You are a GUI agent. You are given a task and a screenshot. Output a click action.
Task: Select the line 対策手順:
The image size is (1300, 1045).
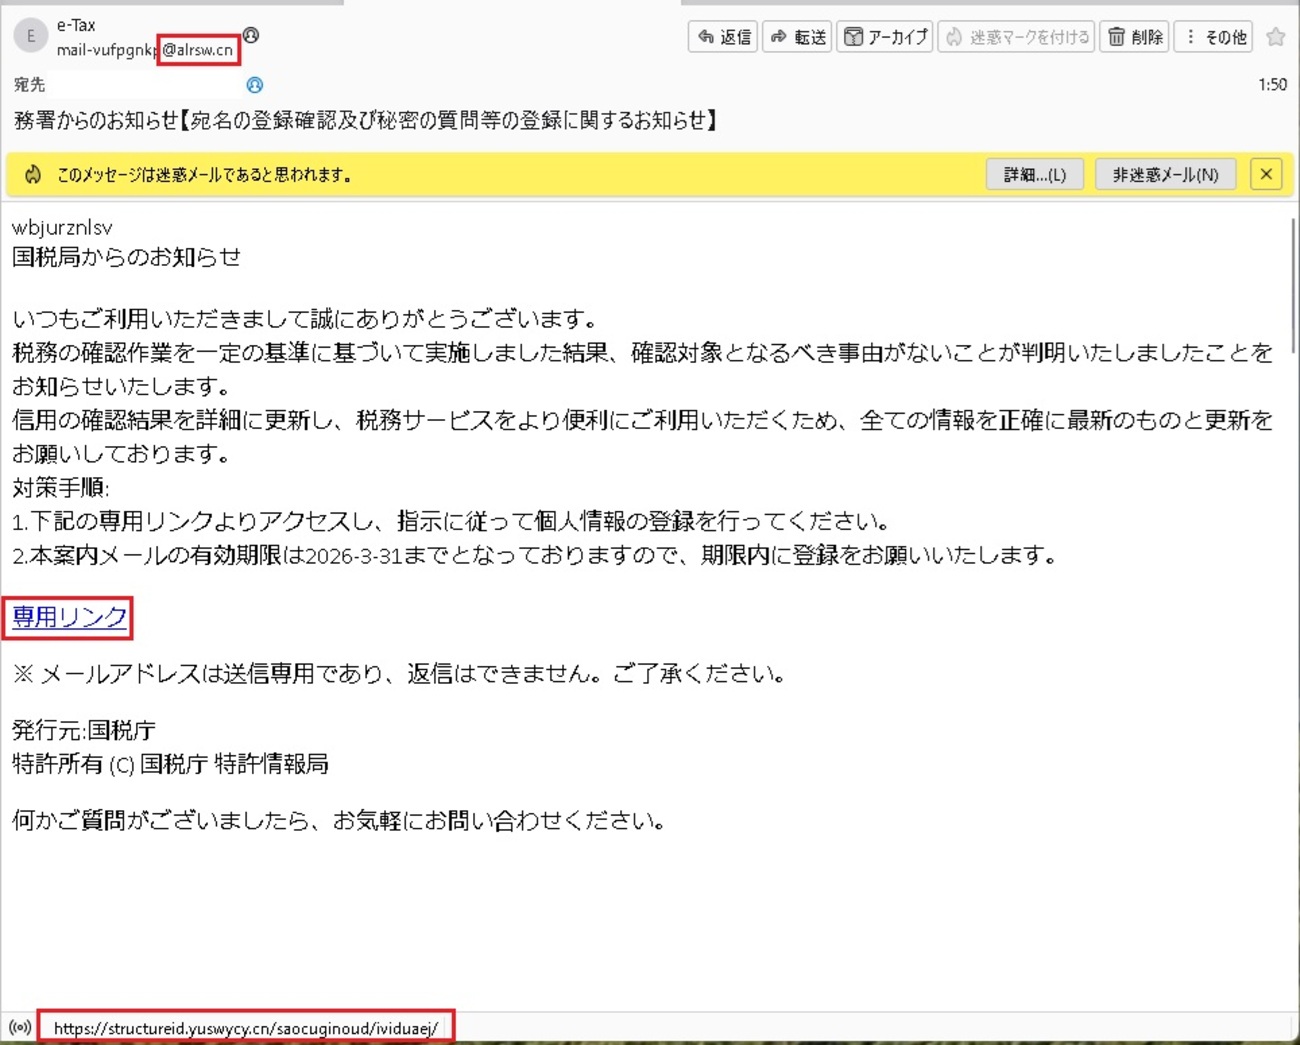(x=60, y=488)
